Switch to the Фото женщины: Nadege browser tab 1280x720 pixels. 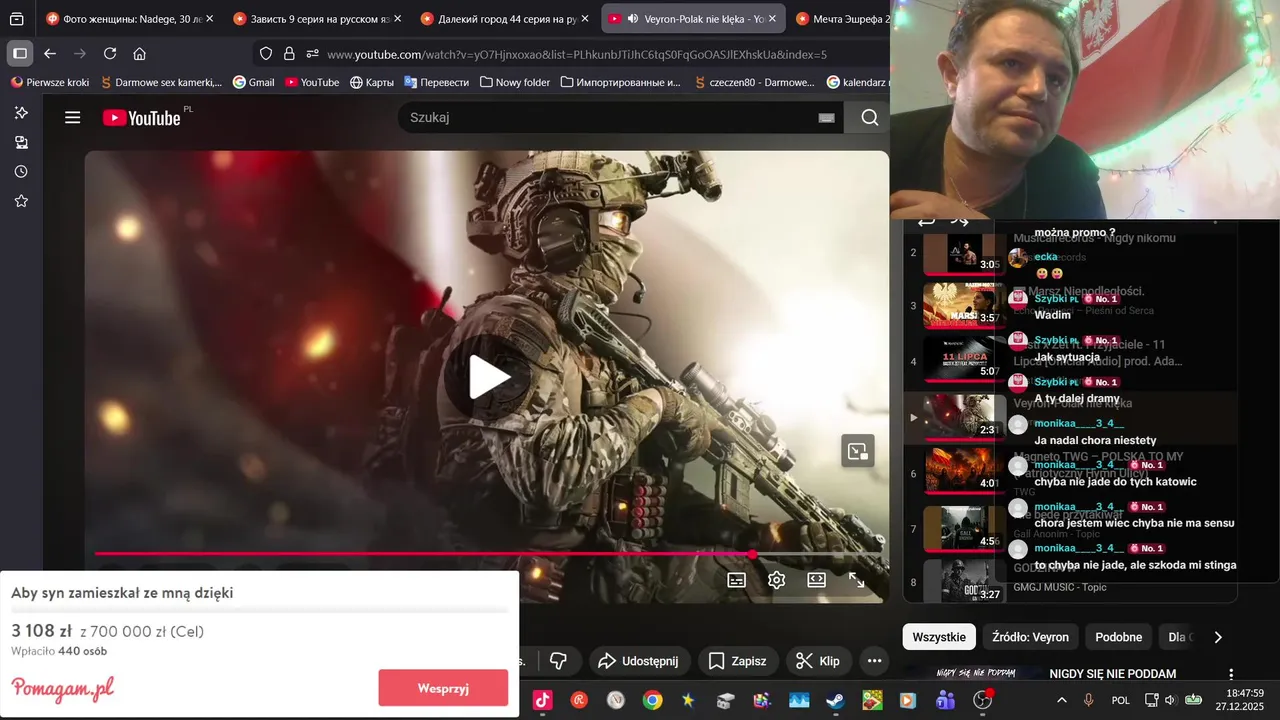click(130, 19)
